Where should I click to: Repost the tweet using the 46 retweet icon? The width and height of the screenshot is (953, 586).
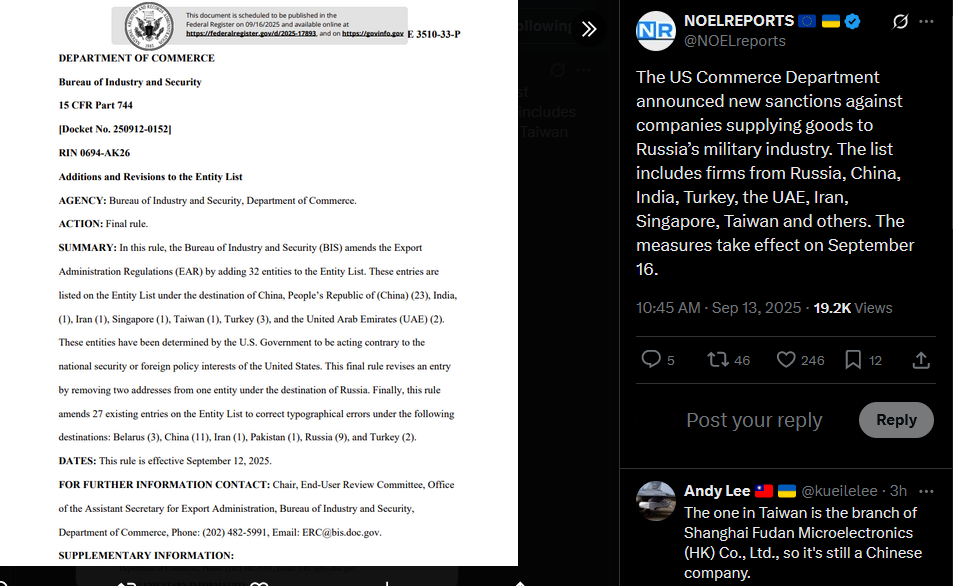coord(718,359)
